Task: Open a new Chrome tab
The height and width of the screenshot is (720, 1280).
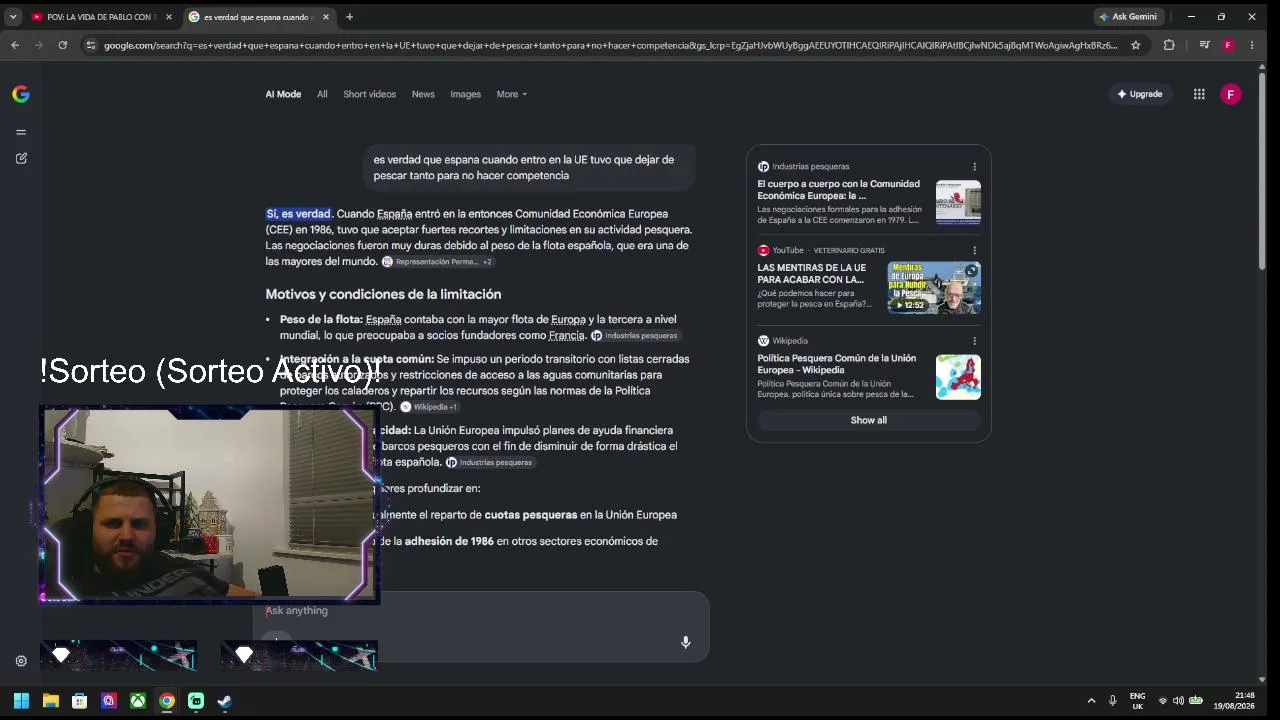Action: pyautogui.click(x=349, y=17)
